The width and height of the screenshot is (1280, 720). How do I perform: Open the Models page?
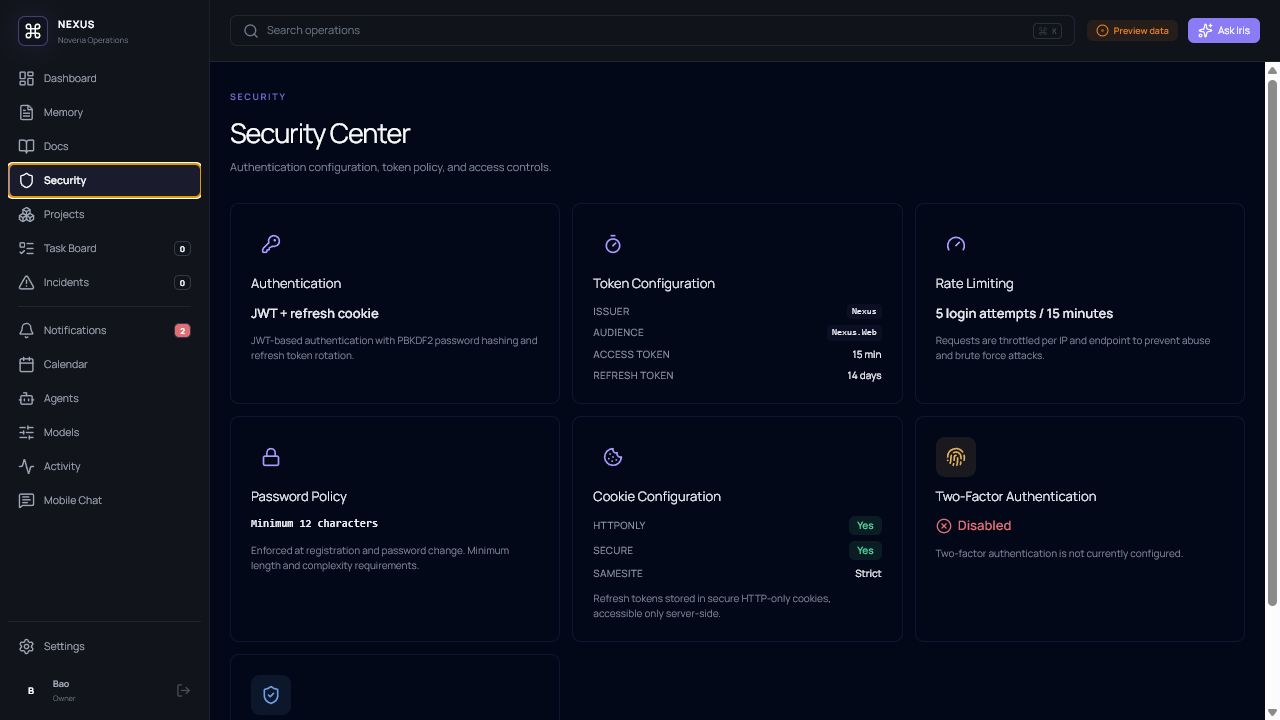tap(105, 432)
